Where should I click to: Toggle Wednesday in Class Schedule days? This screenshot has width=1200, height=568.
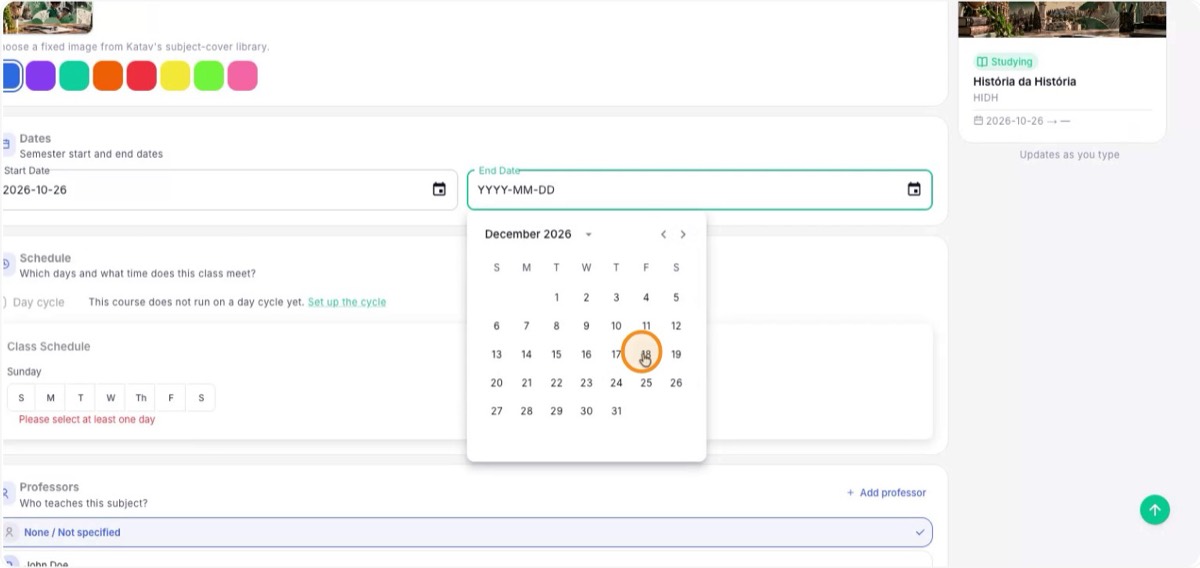(x=111, y=398)
